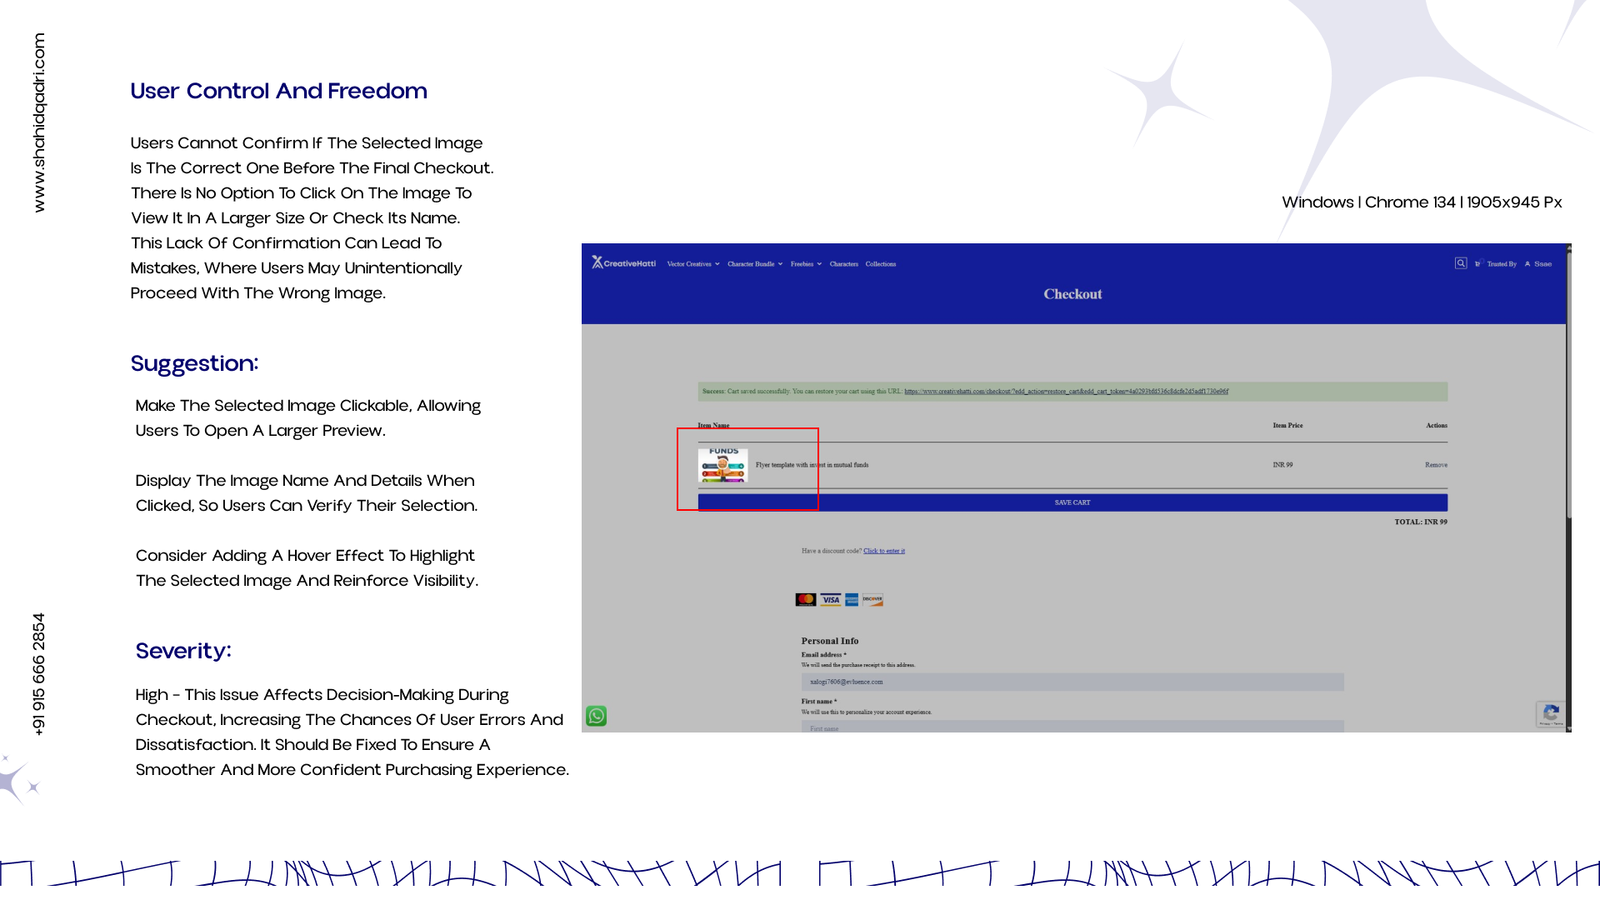Expand the Freebies dropdown menu

point(806,264)
